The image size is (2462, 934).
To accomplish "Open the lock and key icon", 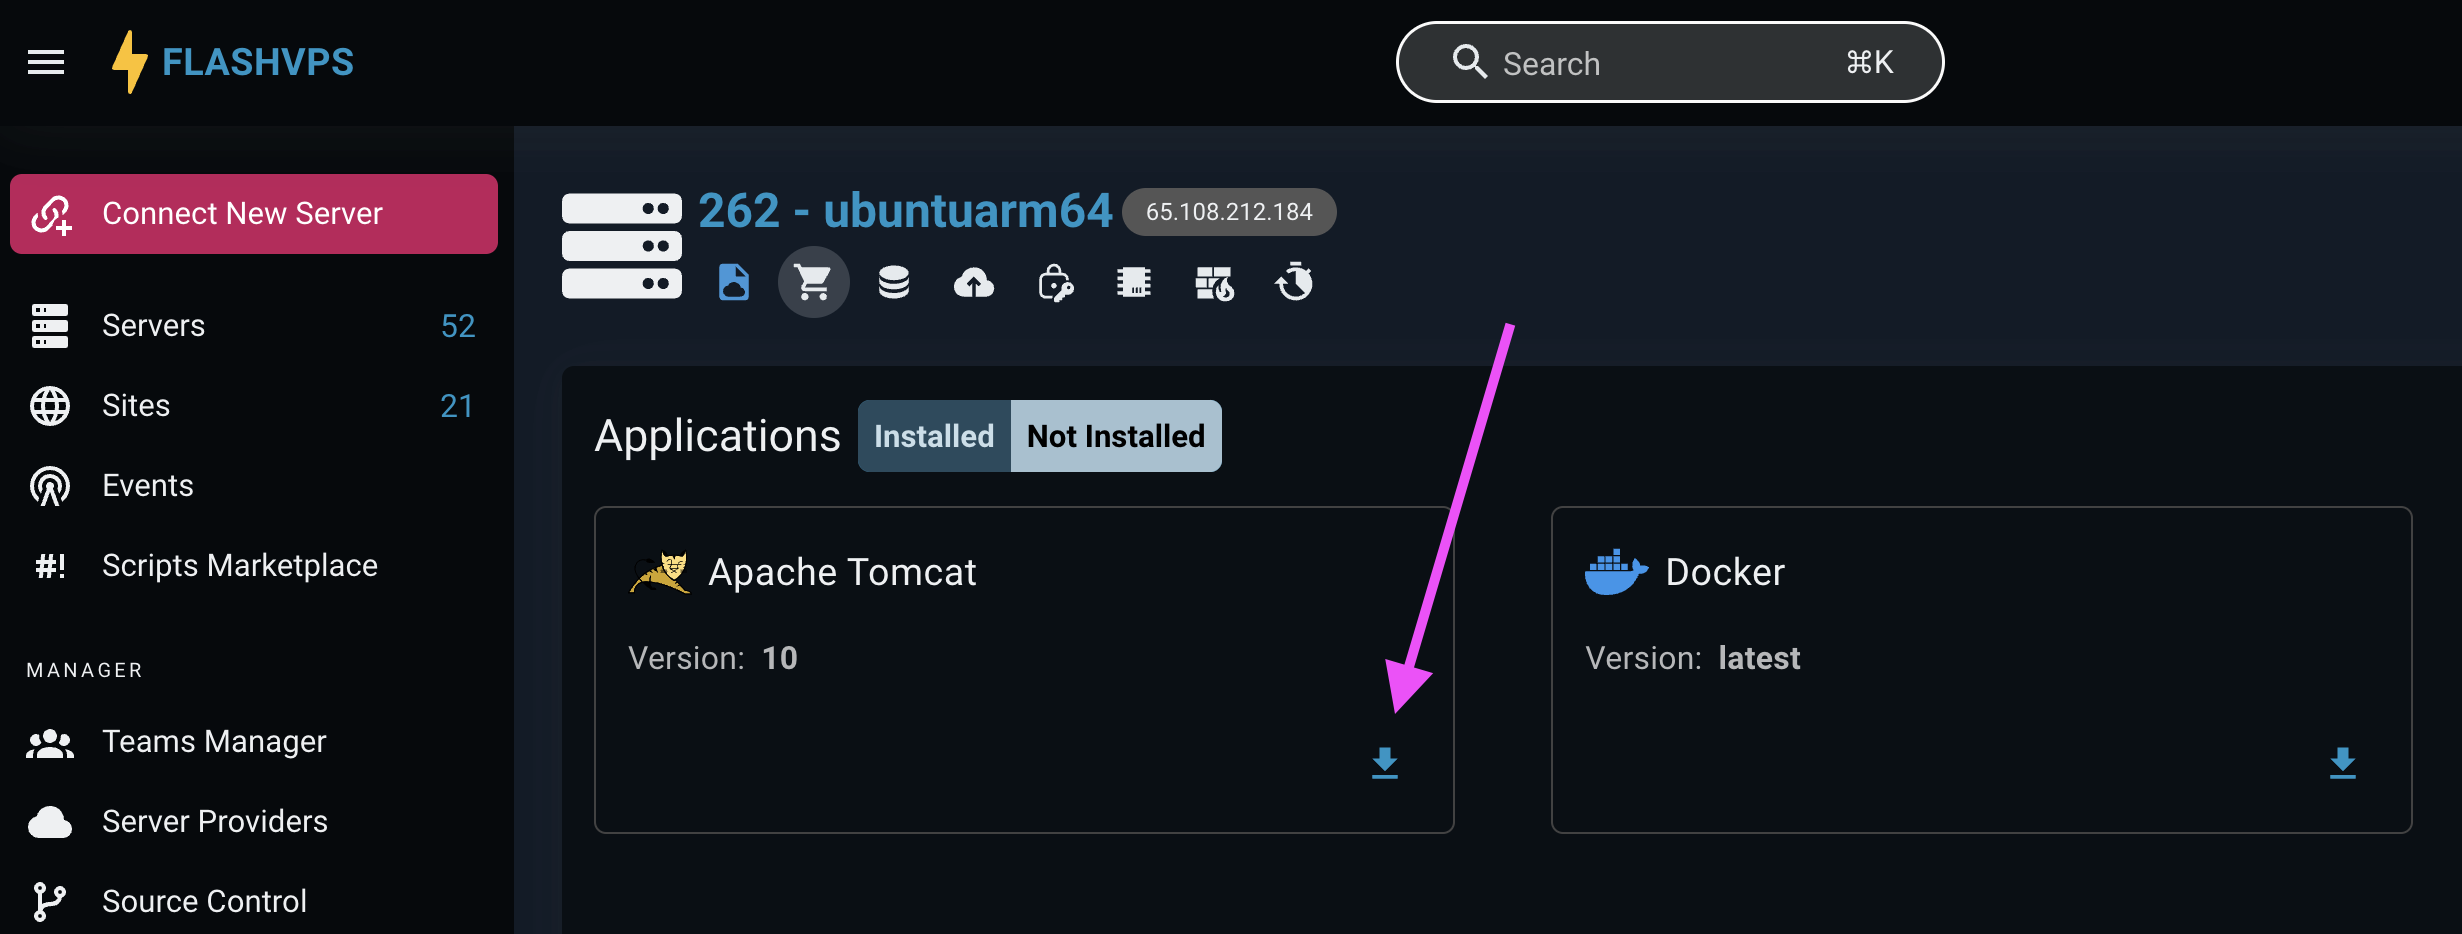I will pyautogui.click(x=1055, y=283).
